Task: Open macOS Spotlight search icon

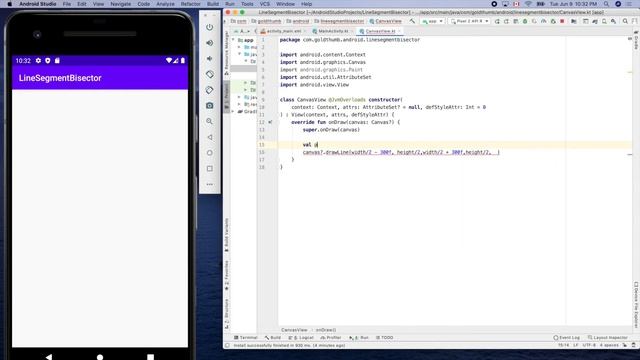Action: pyautogui.click(x=607, y=4)
